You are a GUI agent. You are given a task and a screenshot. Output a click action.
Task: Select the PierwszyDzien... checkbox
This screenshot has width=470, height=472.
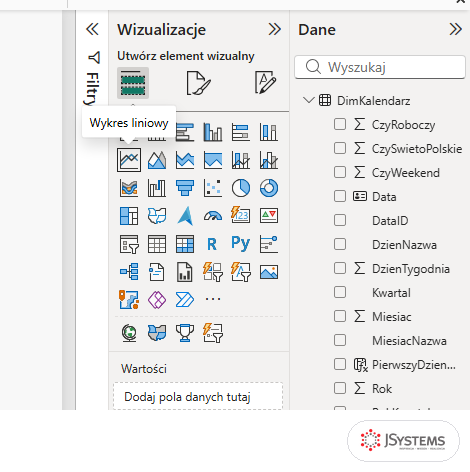[x=340, y=364]
